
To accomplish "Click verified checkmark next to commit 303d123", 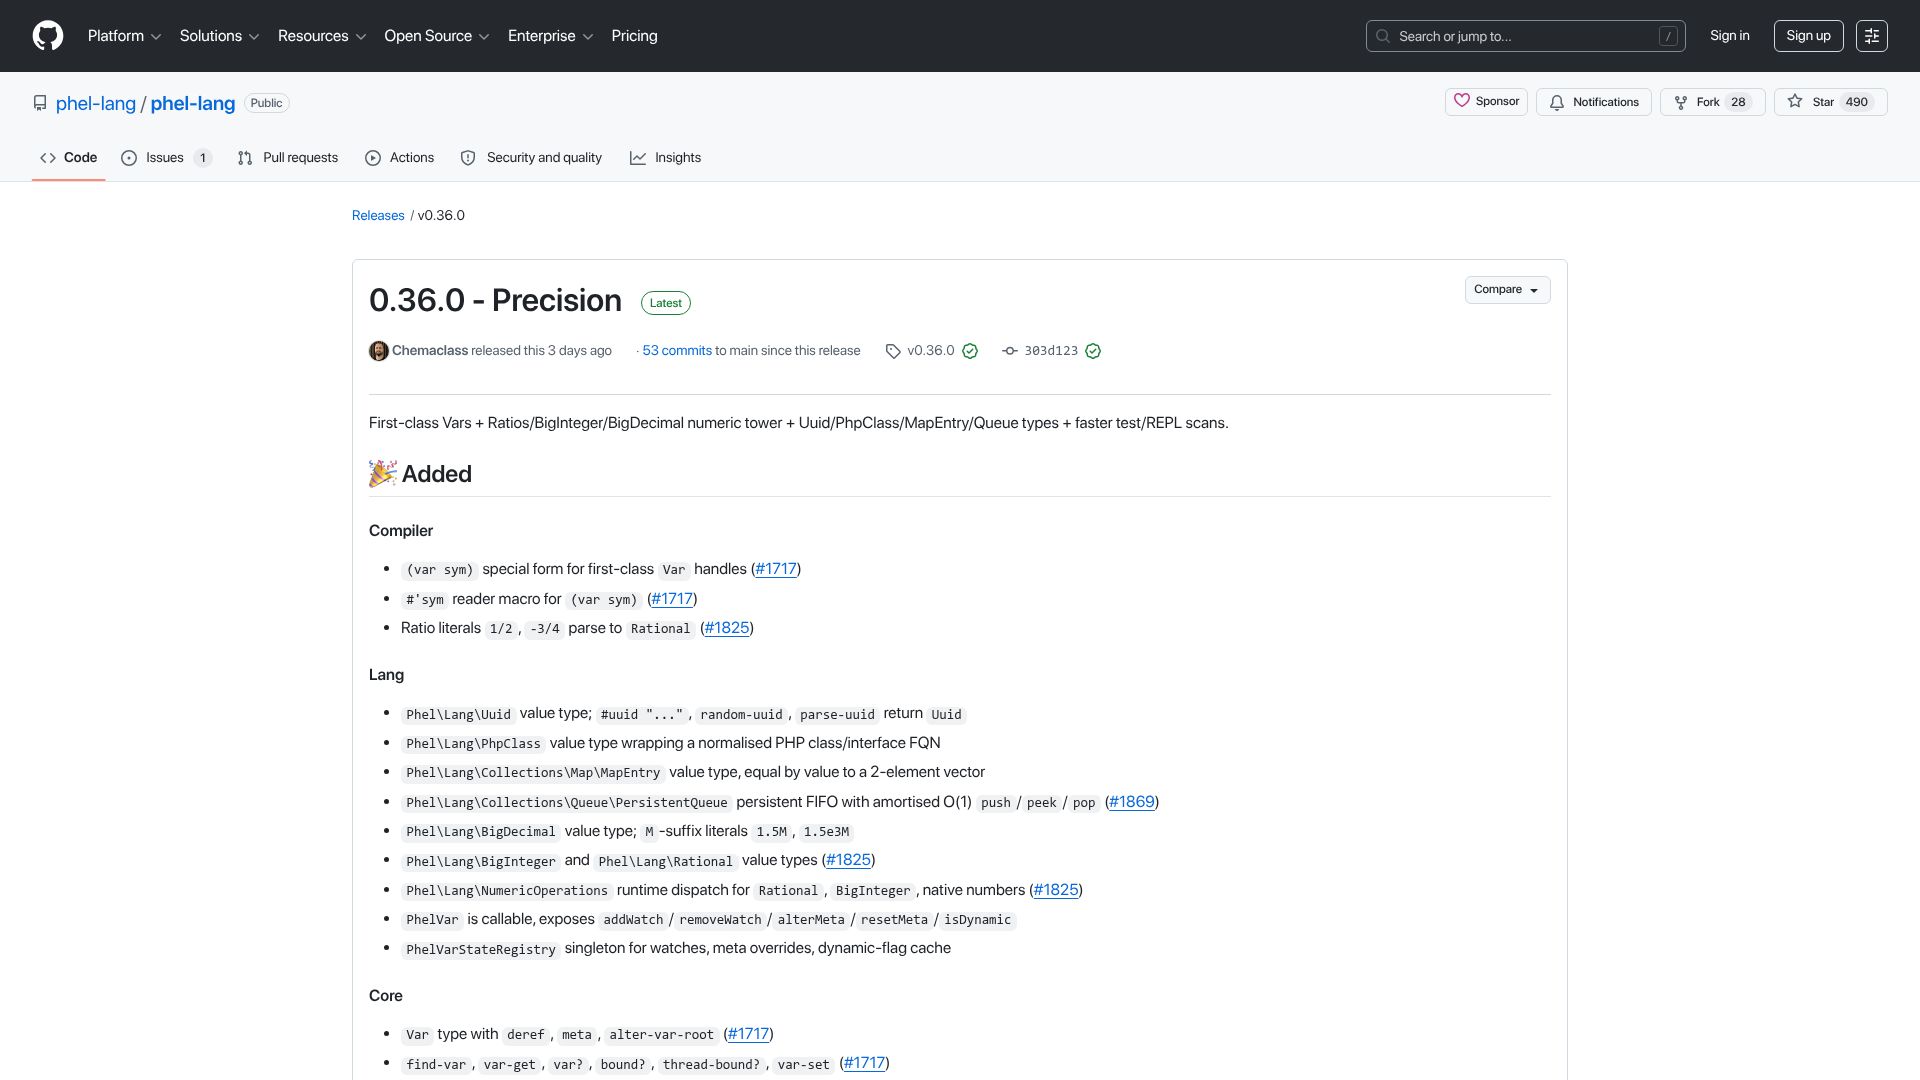I will pyautogui.click(x=1093, y=351).
